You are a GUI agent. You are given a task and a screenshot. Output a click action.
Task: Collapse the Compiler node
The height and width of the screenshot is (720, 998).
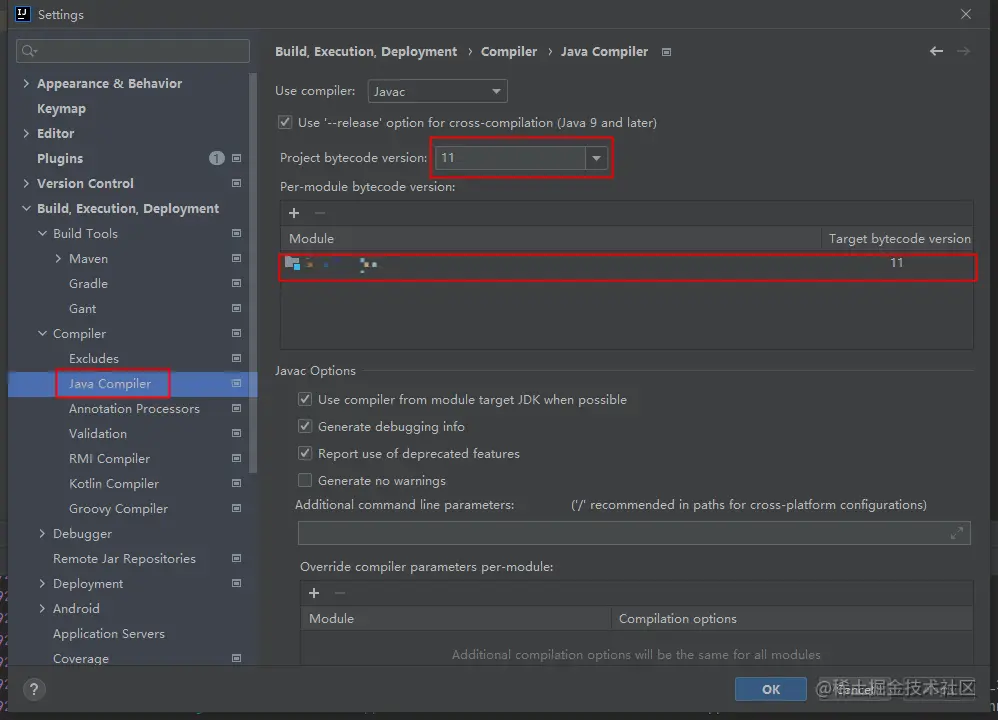coord(42,334)
